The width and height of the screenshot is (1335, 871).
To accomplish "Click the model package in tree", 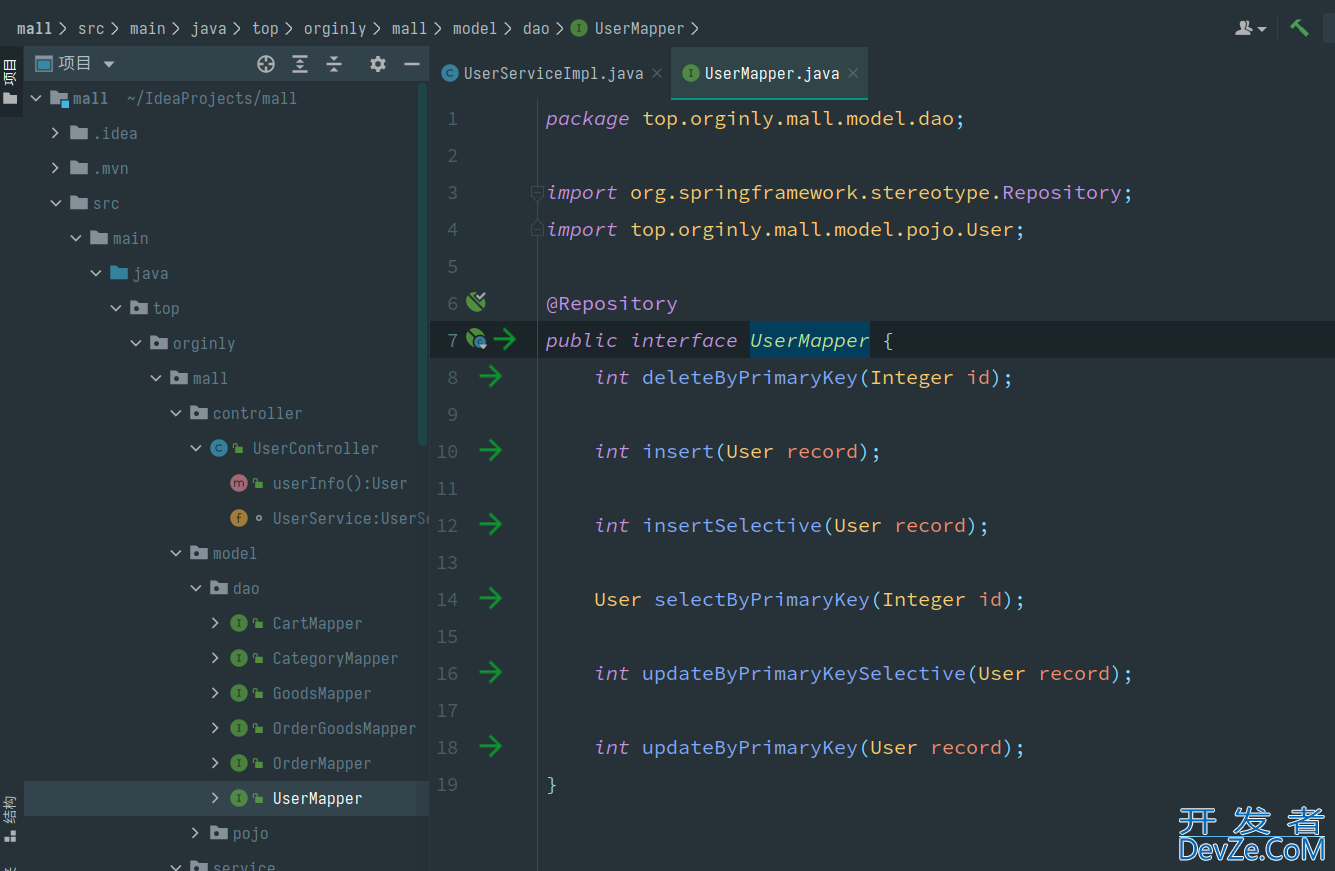I will 234,553.
